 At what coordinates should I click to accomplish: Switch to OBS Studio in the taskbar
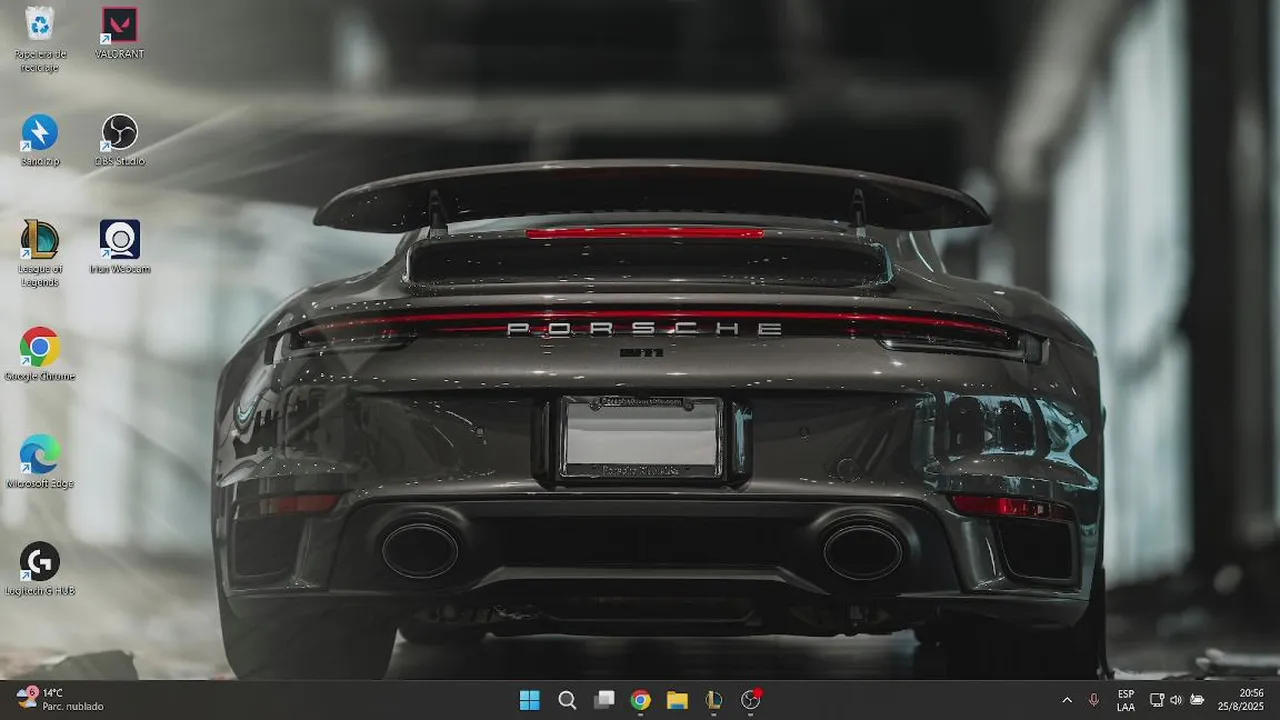(751, 700)
